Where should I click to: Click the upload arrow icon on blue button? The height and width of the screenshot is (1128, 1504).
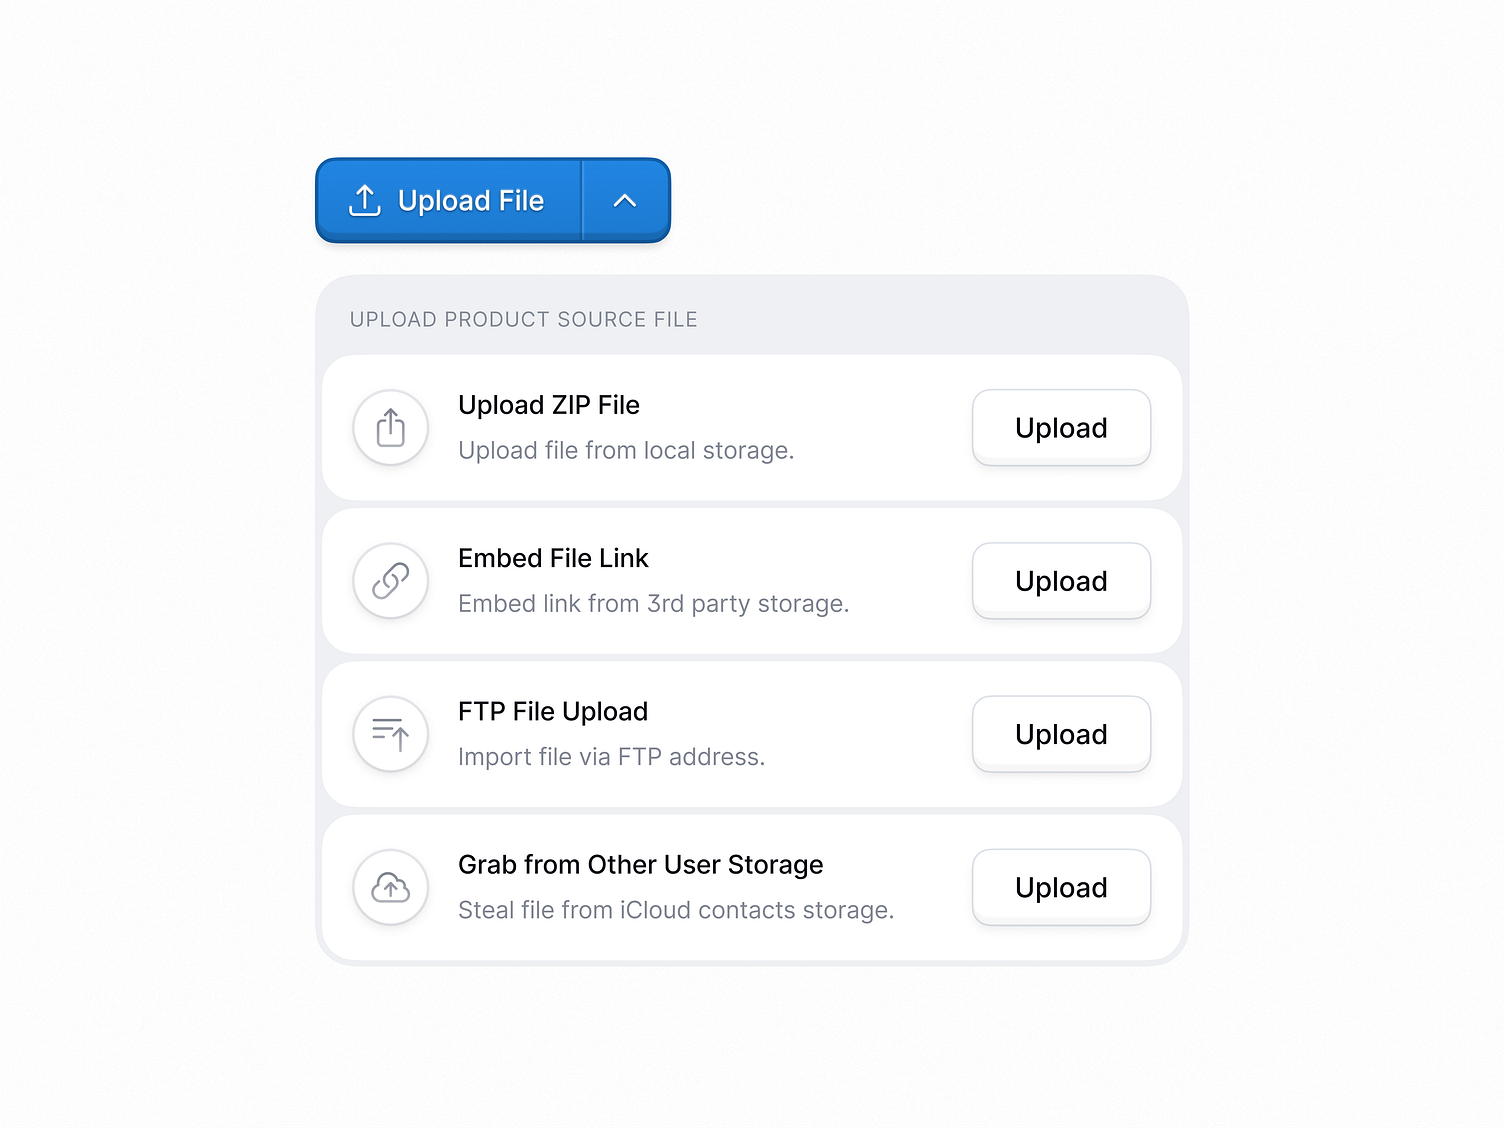[365, 200]
